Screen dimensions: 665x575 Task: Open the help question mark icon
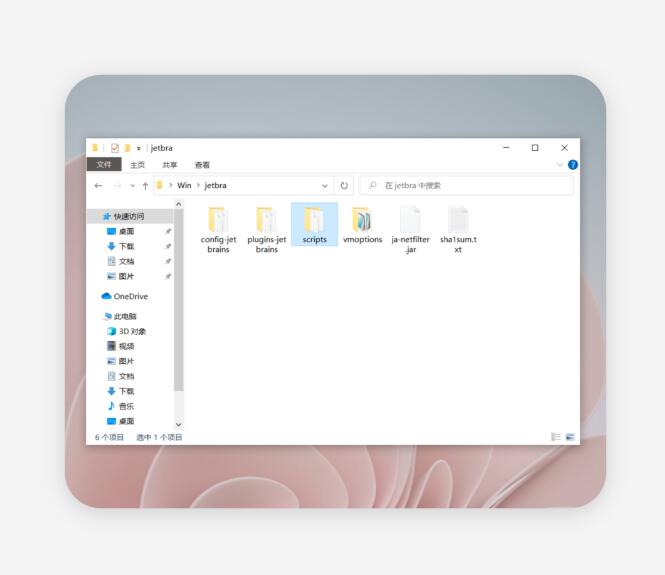point(573,165)
